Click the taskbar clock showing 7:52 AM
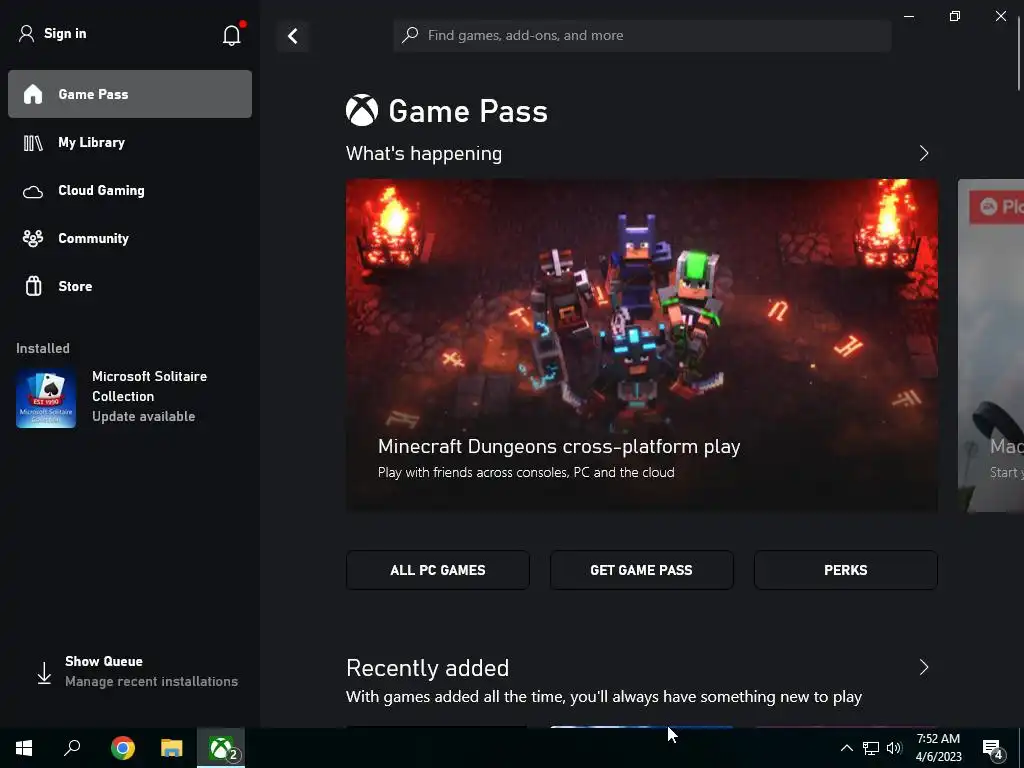The image size is (1024, 768). click(938, 748)
